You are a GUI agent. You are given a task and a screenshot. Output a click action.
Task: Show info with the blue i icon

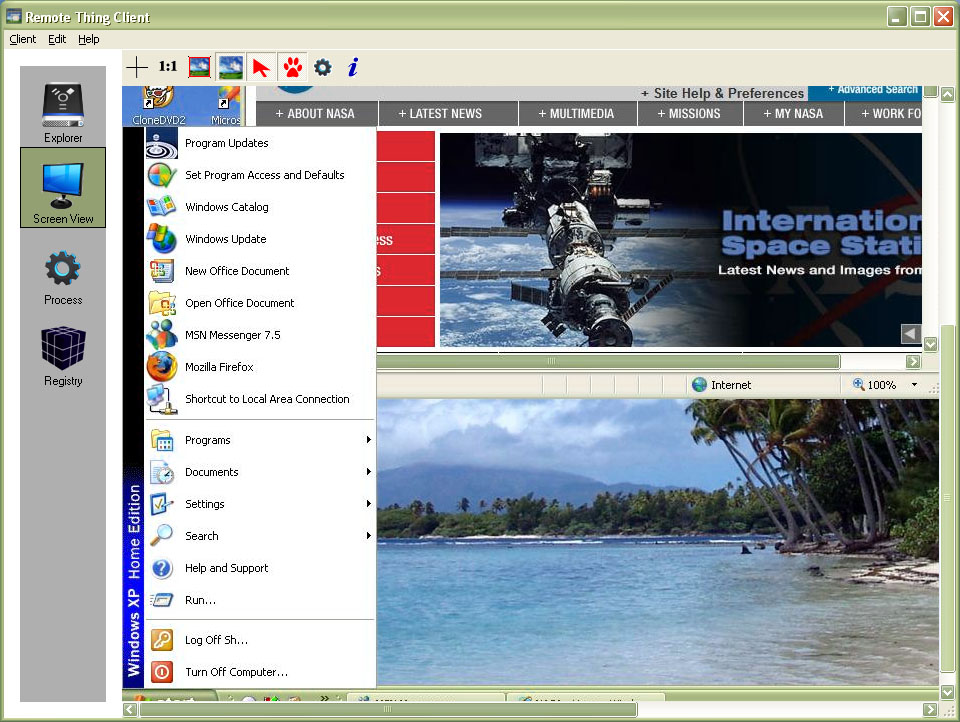point(353,67)
